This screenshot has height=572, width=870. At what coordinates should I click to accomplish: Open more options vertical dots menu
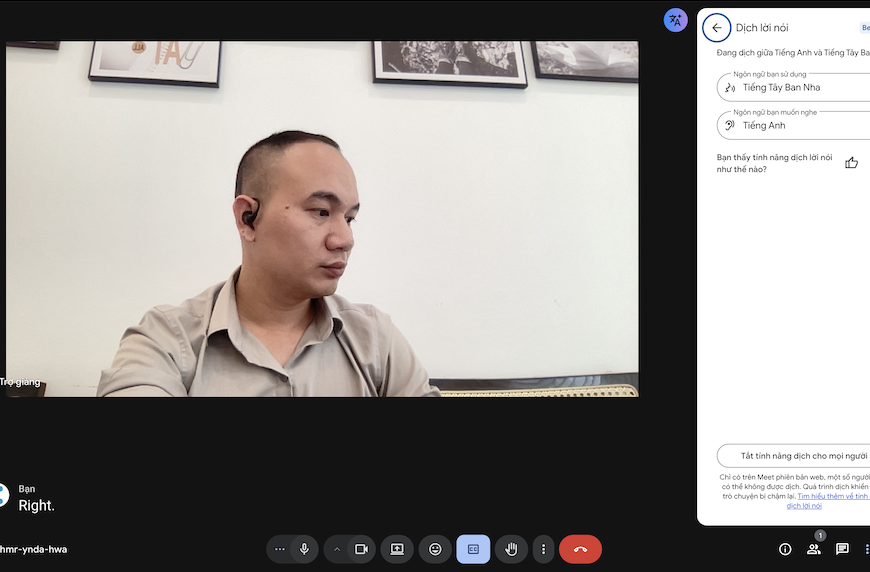click(x=543, y=549)
